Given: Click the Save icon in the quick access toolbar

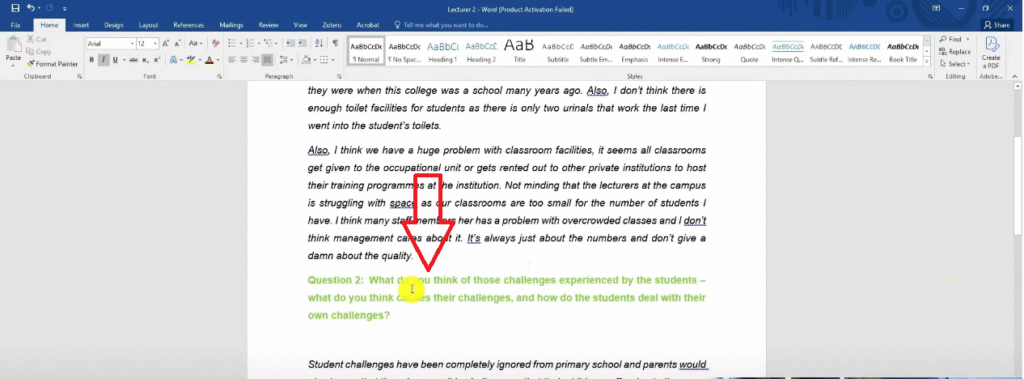Looking at the screenshot, I should [x=15, y=8].
